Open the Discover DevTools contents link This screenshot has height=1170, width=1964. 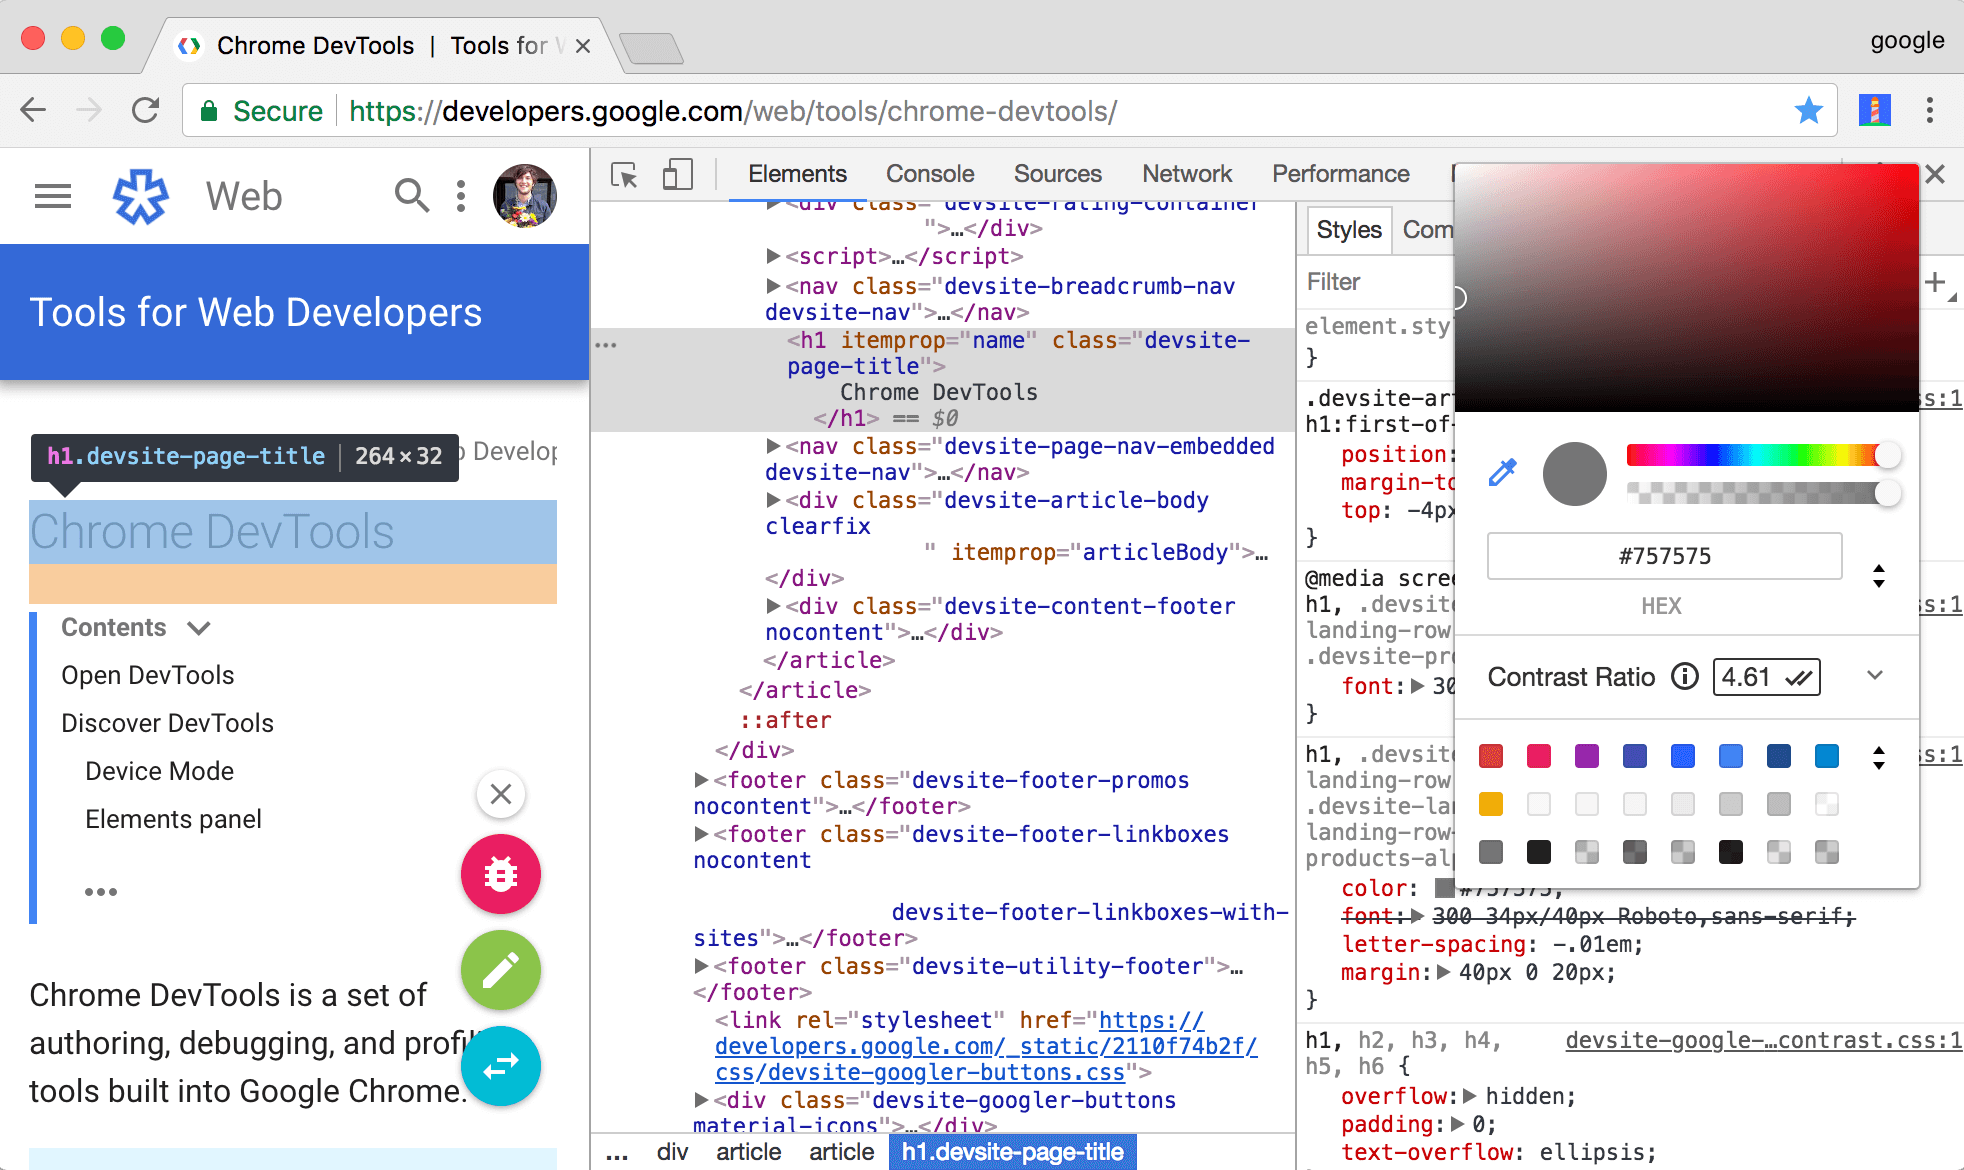[x=167, y=723]
